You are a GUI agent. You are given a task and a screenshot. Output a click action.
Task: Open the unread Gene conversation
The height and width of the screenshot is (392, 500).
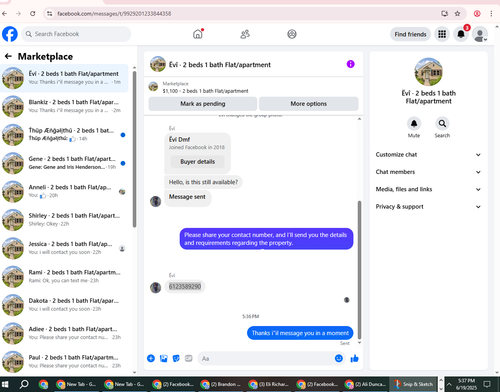tap(64, 163)
